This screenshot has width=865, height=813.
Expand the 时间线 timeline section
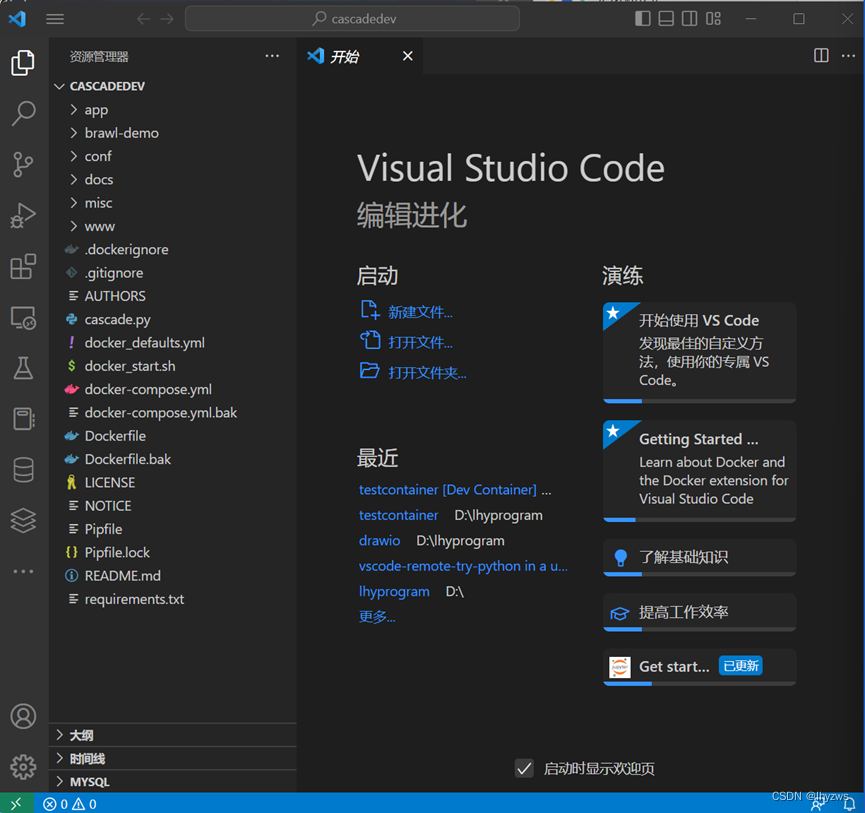tap(173, 758)
